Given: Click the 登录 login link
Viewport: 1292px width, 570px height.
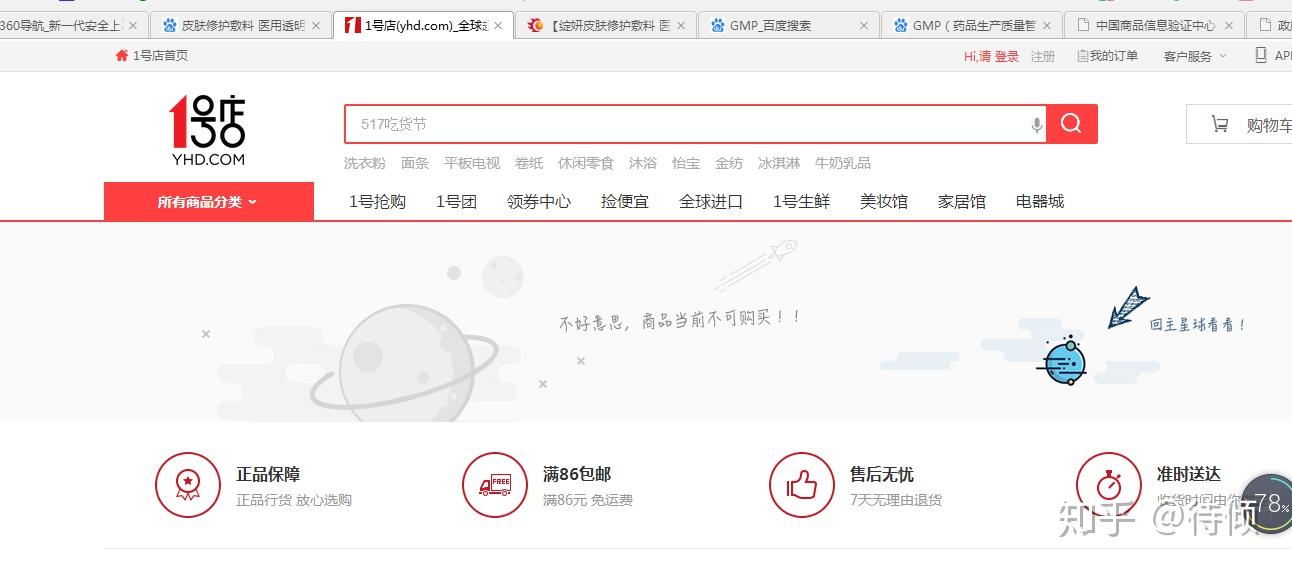Looking at the screenshot, I should pyautogui.click(x=1007, y=56).
